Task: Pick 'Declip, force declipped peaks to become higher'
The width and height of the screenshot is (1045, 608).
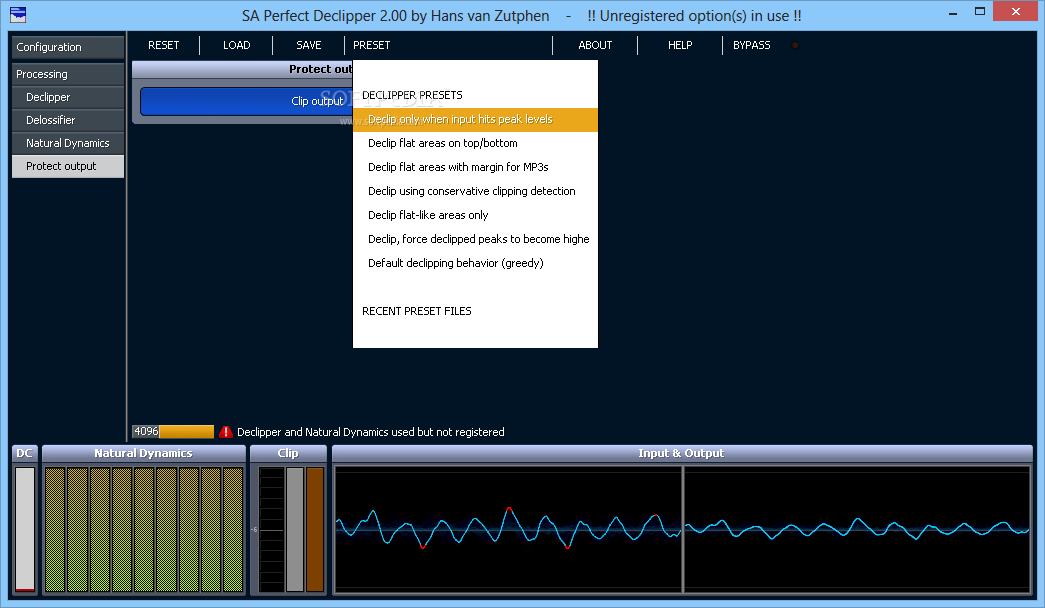Action: tap(475, 239)
